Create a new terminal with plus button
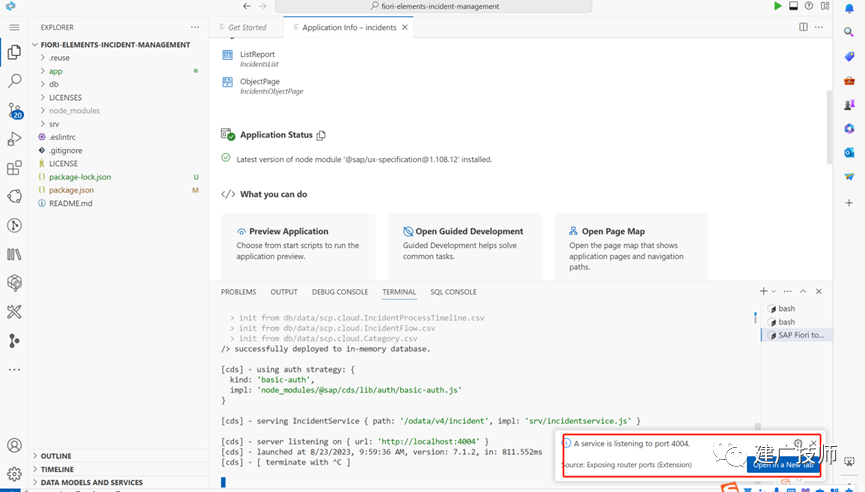This screenshot has height=492, width=865. [763, 291]
